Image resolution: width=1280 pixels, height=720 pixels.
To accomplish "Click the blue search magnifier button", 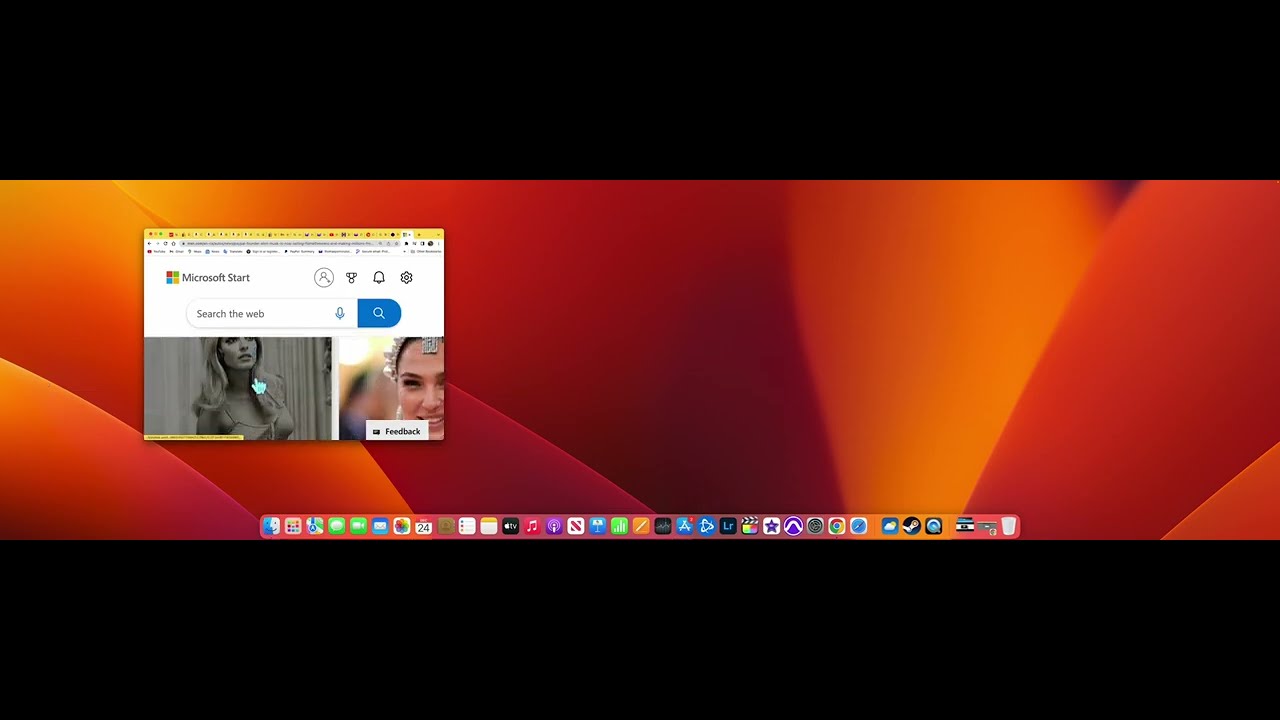I will pyautogui.click(x=379, y=313).
